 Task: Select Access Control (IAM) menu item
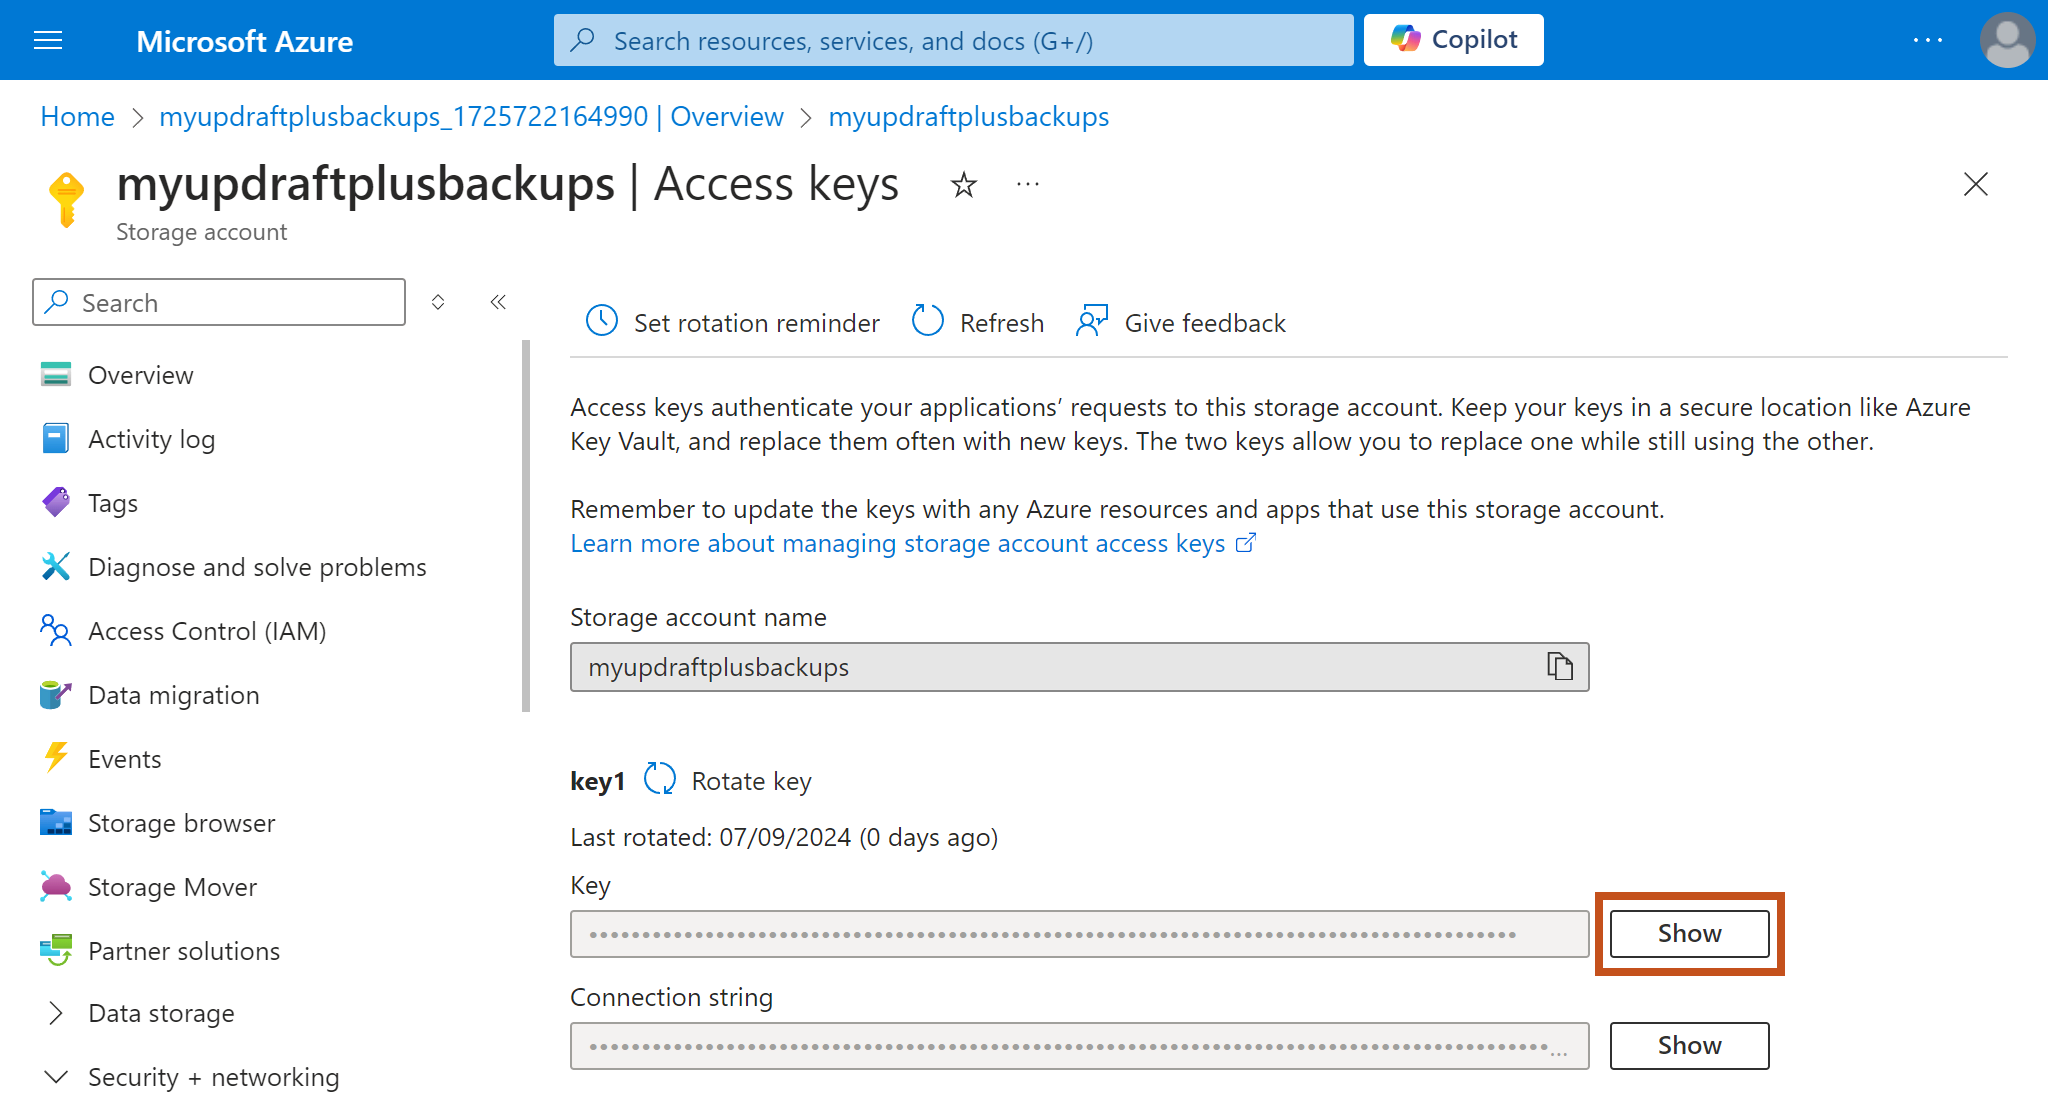pos(207,631)
